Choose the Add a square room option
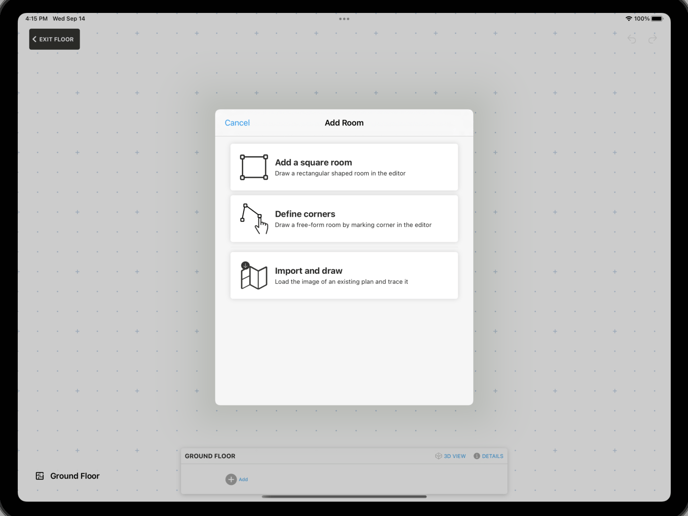688x516 pixels. click(344, 167)
